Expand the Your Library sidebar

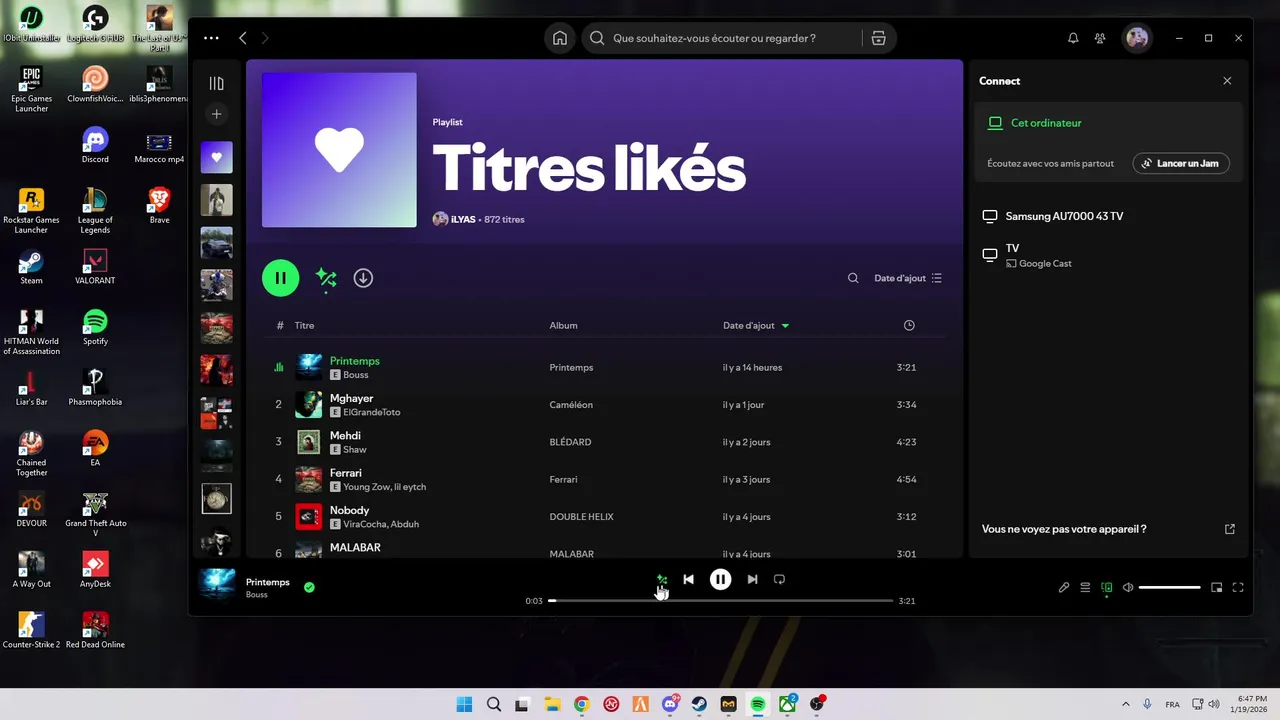point(216,84)
